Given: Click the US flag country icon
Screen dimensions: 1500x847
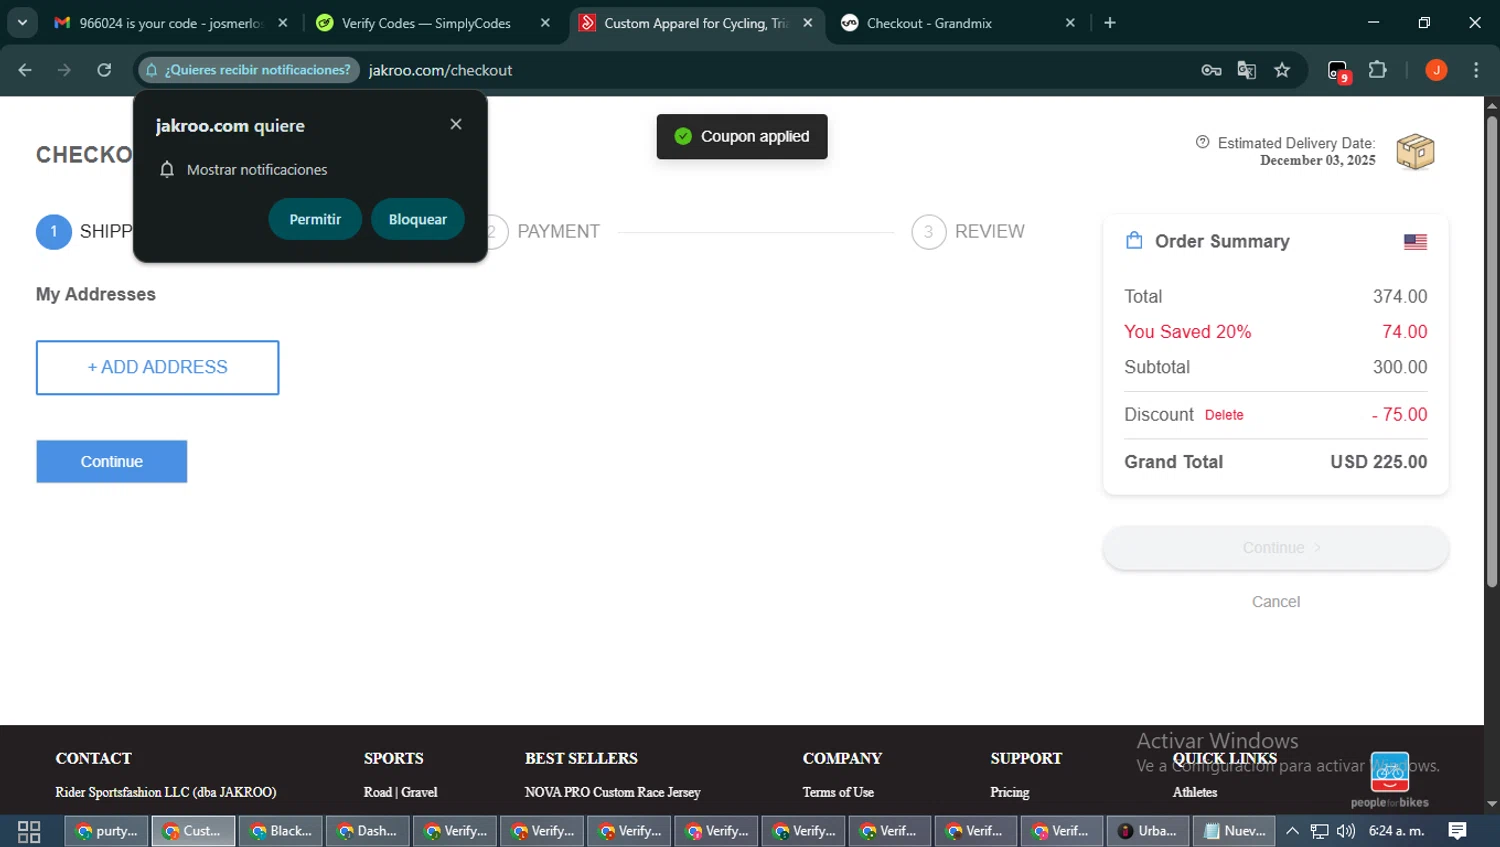Looking at the screenshot, I should 1415,242.
